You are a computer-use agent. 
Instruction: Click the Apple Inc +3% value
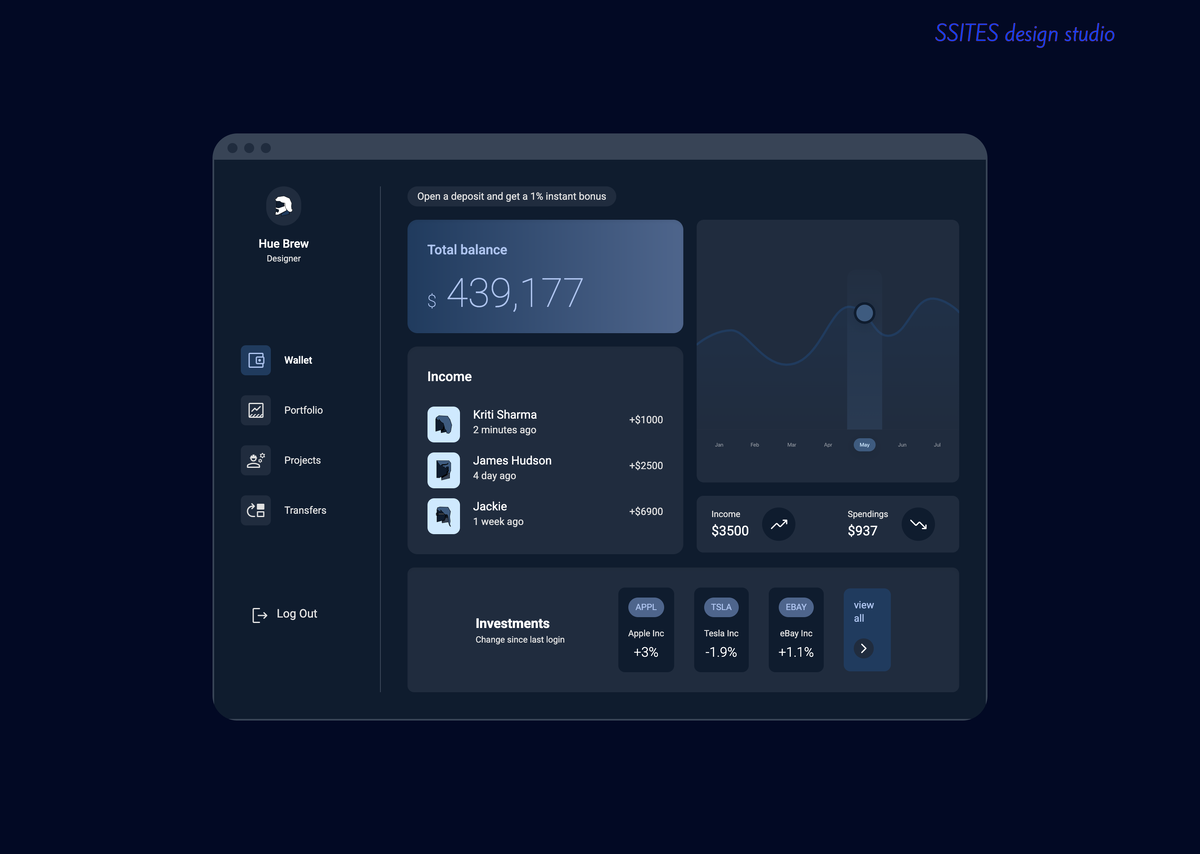pyautogui.click(x=646, y=652)
